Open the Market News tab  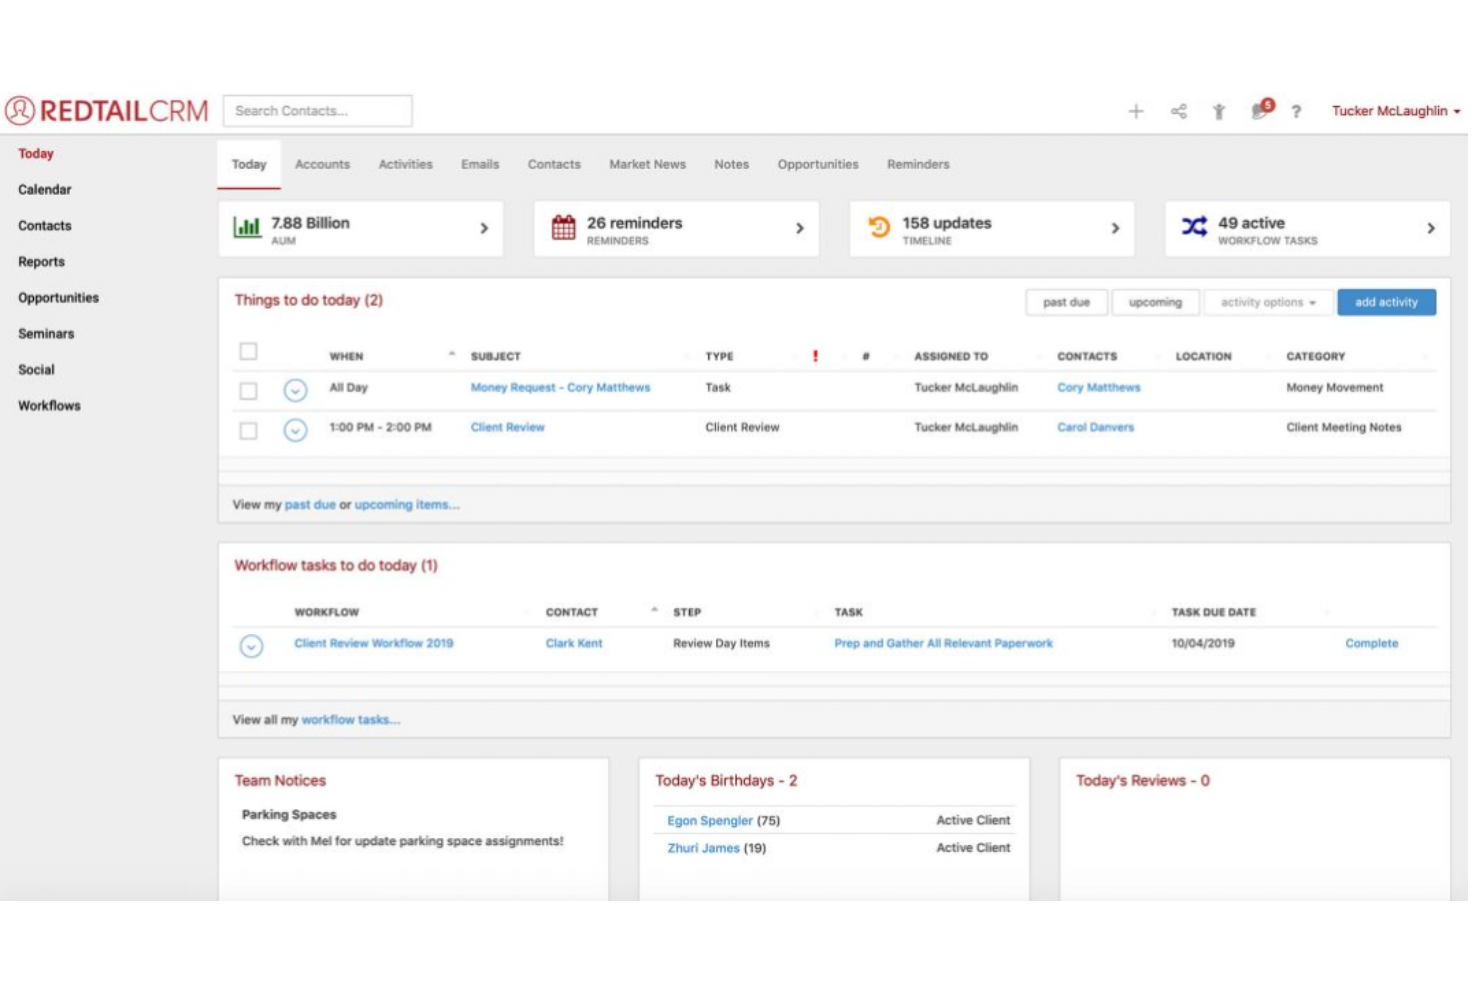(647, 164)
